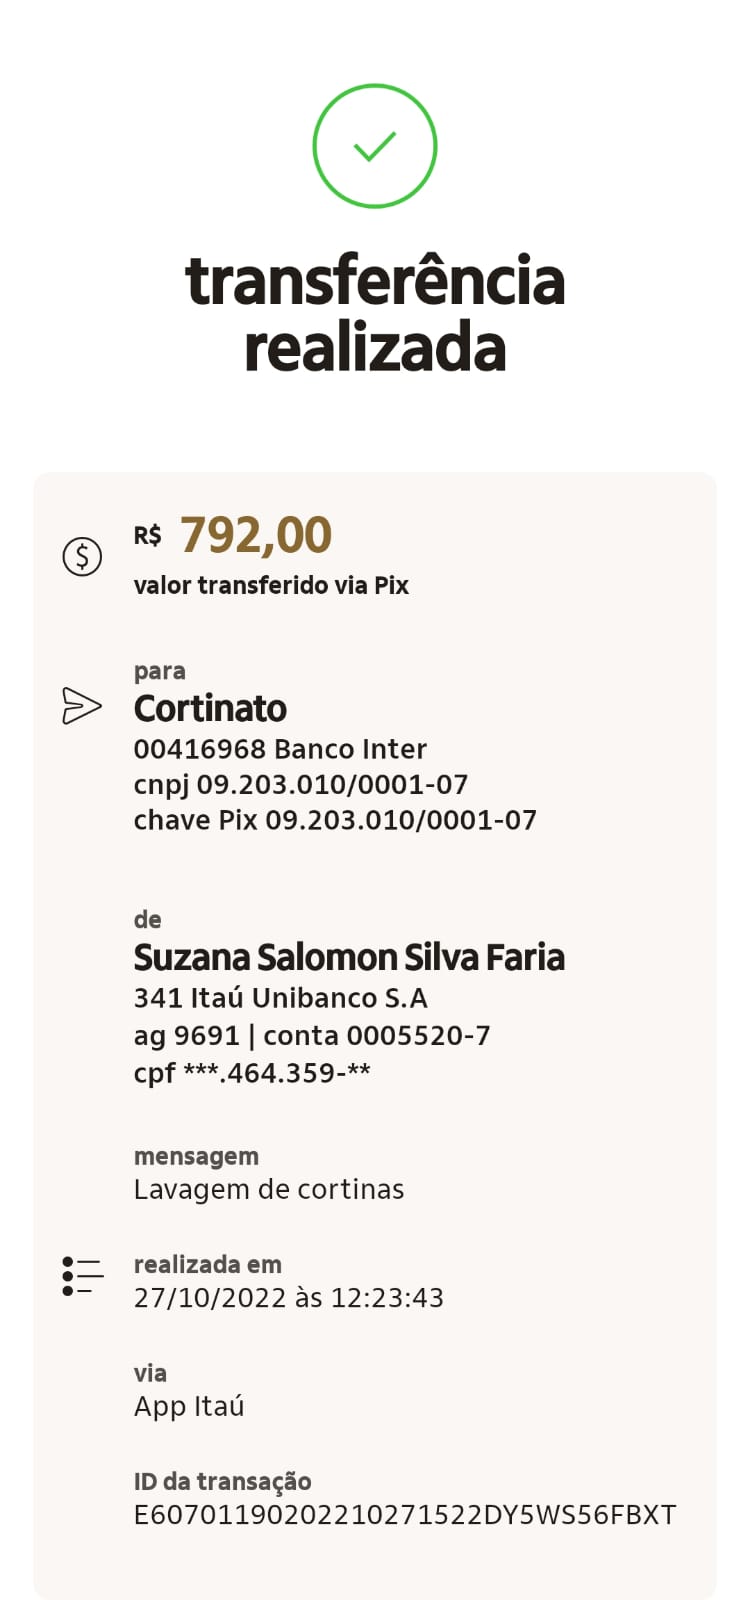The width and height of the screenshot is (750, 1600).
Task: Click the chave Pix key line
Action: (335, 821)
